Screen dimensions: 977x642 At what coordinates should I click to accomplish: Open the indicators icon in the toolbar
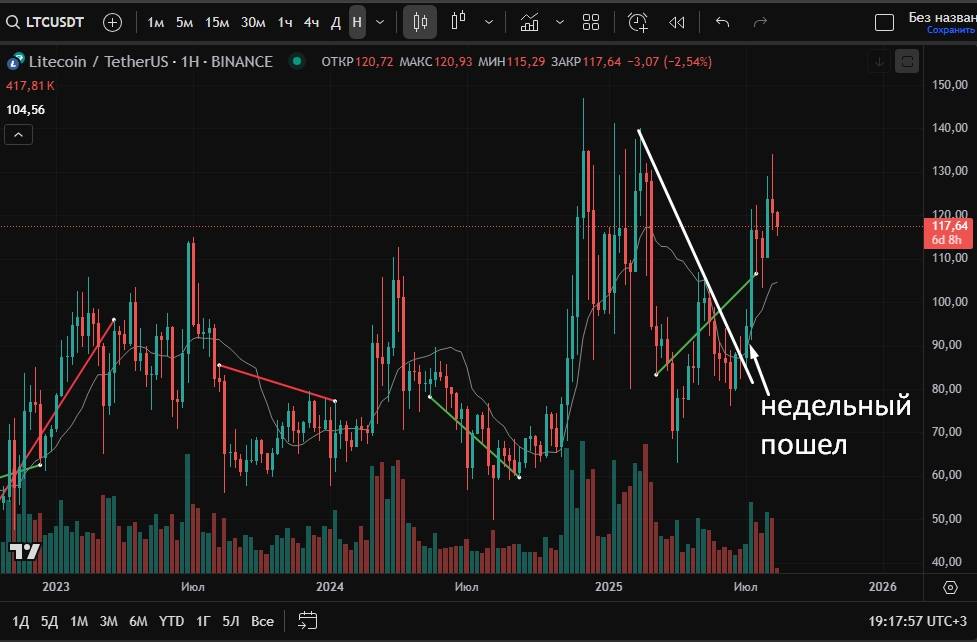coord(530,22)
